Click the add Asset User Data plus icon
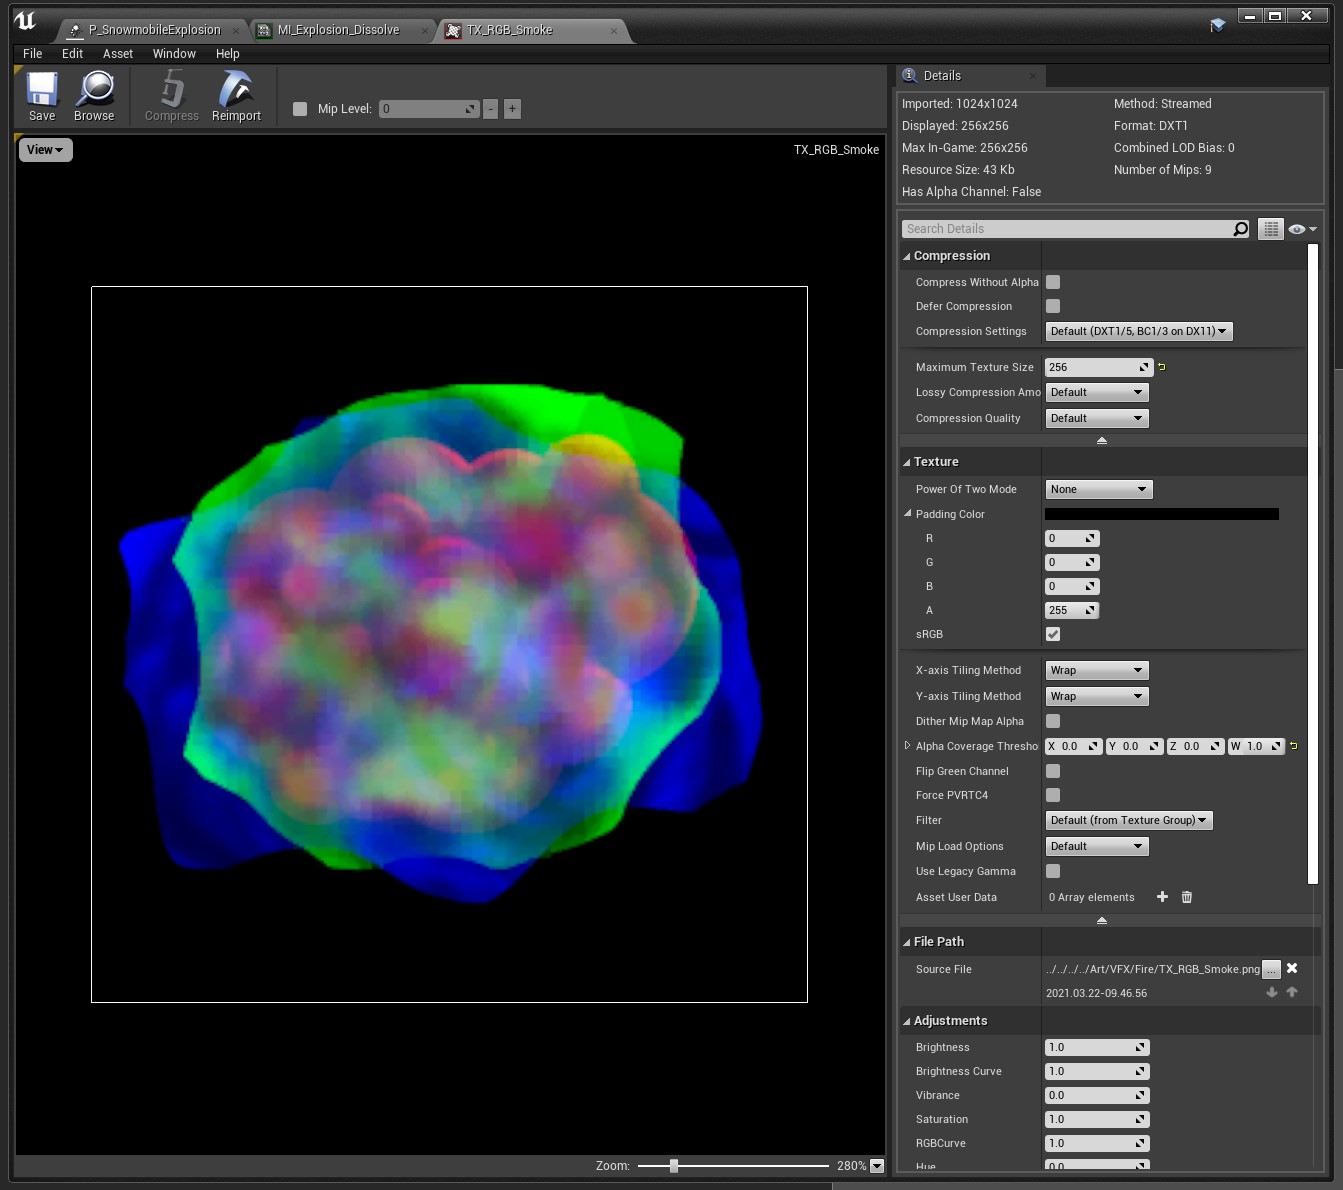Image resolution: width=1343 pixels, height=1190 pixels. [x=1162, y=897]
